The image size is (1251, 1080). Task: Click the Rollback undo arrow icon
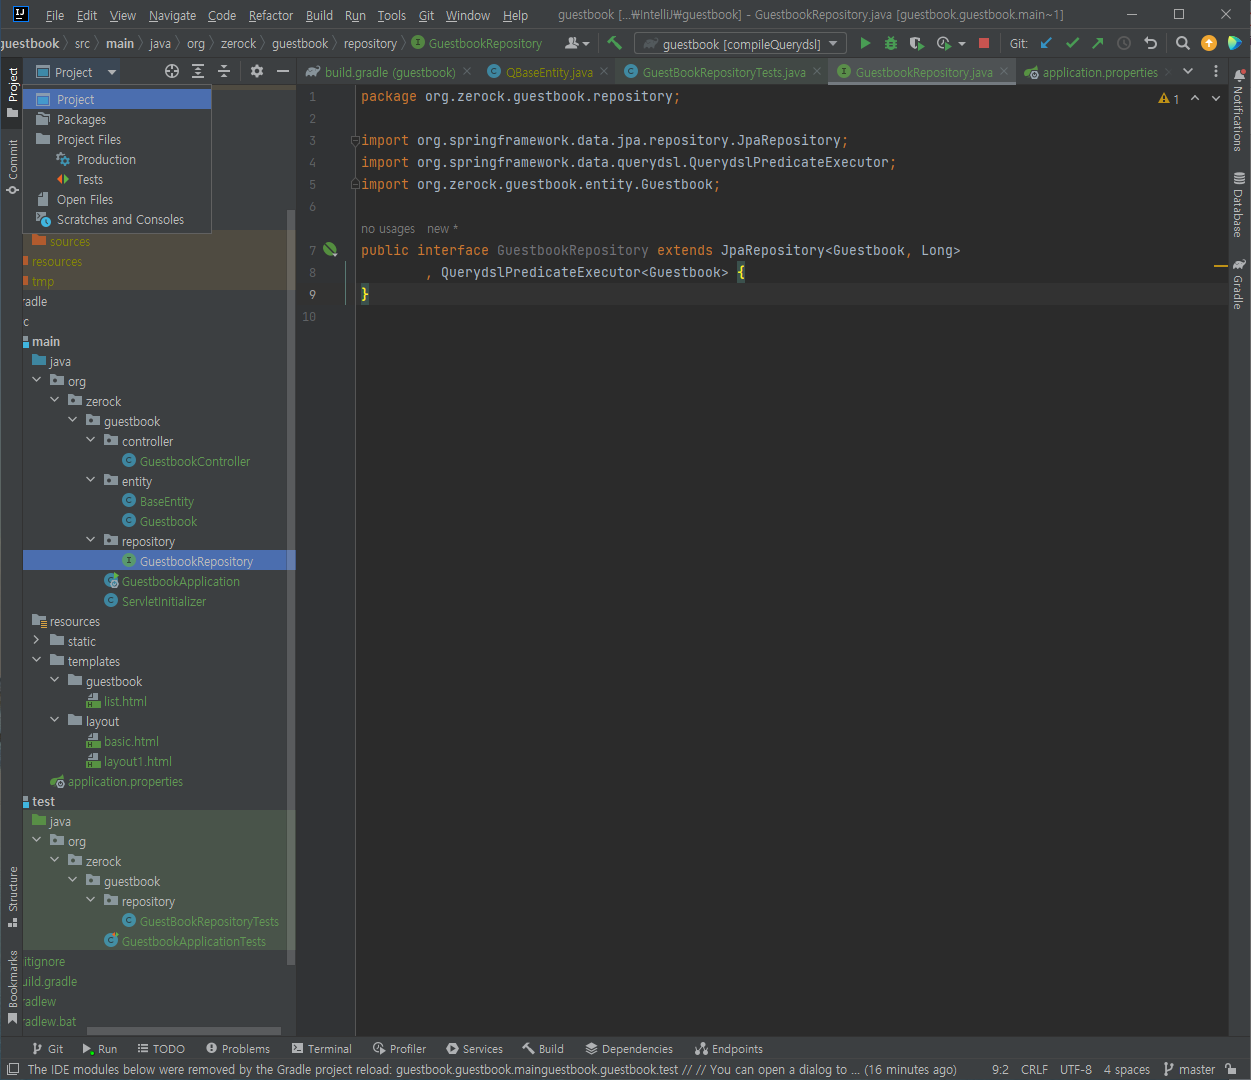tap(1150, 43)
